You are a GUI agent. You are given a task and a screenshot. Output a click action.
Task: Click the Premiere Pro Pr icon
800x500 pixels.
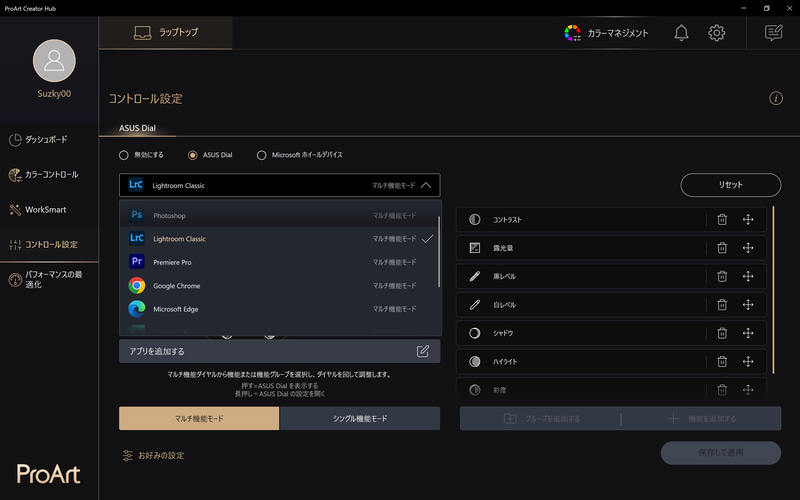(x=137, y=262)
